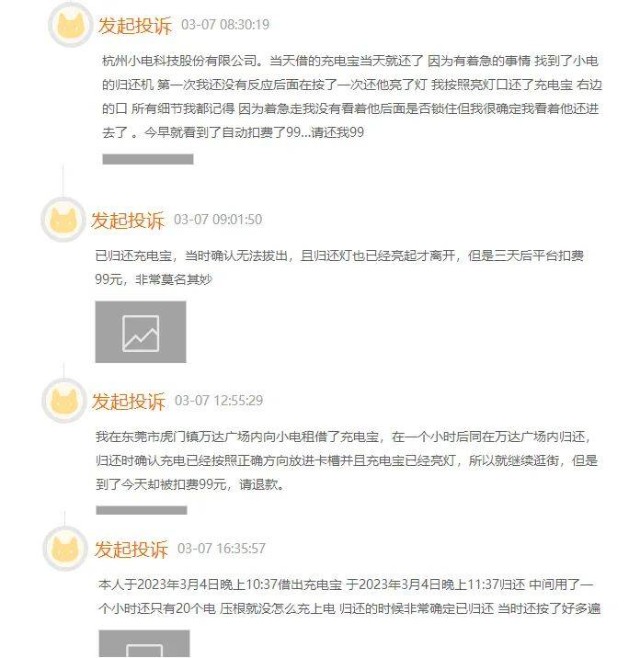Click the cat avatar of the 12:55:29 complaint
Screen dimensions: 640x658
click(64, 401)
